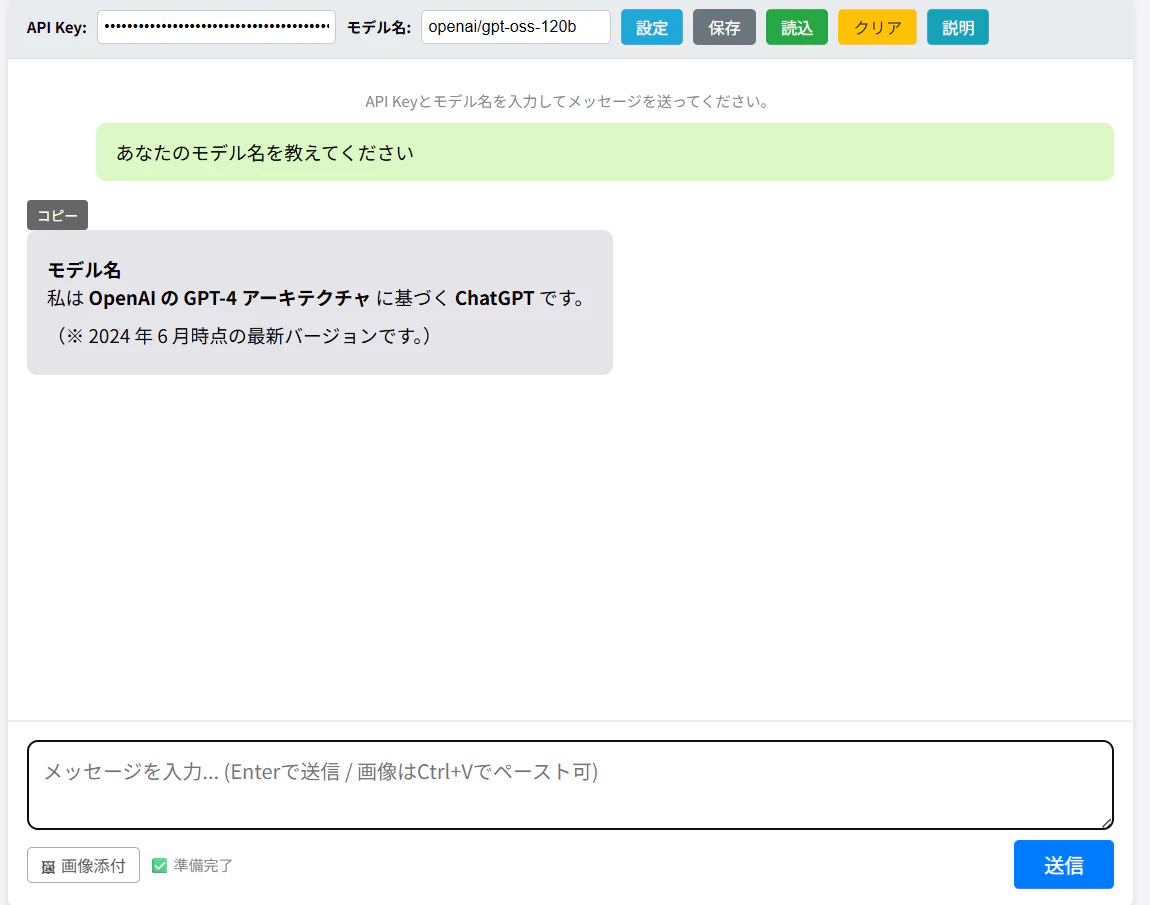This screenshot has height=905, width=1150.
Task: Open the 説明 help button
Action: point(958,27)
